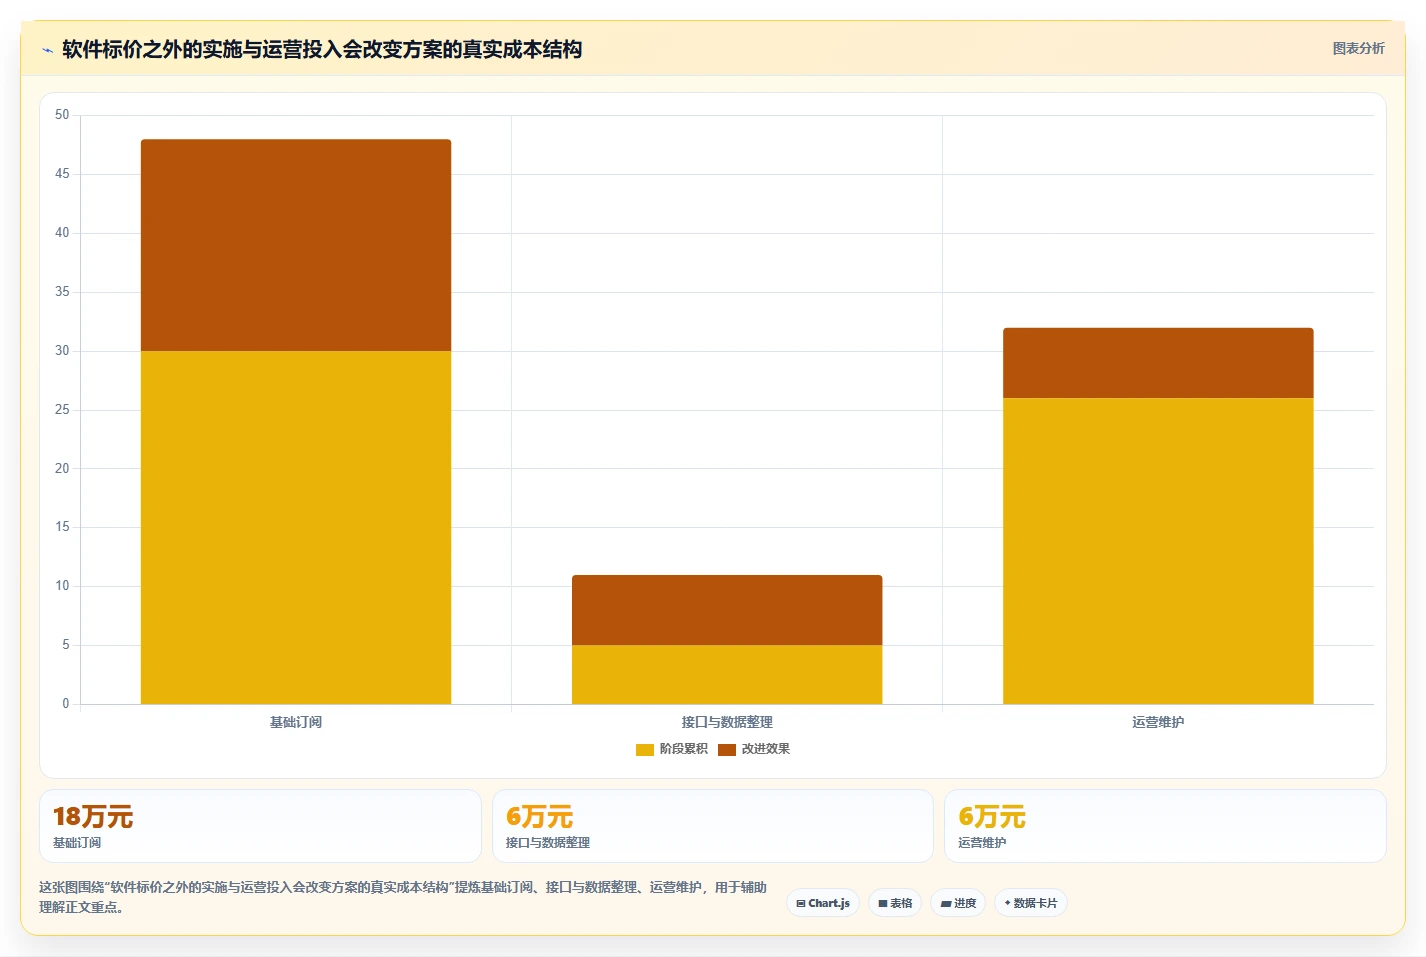Click the 接口与数据整理 x-axis label
Viewport: 1426px width, 957px height.
(727, 722)
